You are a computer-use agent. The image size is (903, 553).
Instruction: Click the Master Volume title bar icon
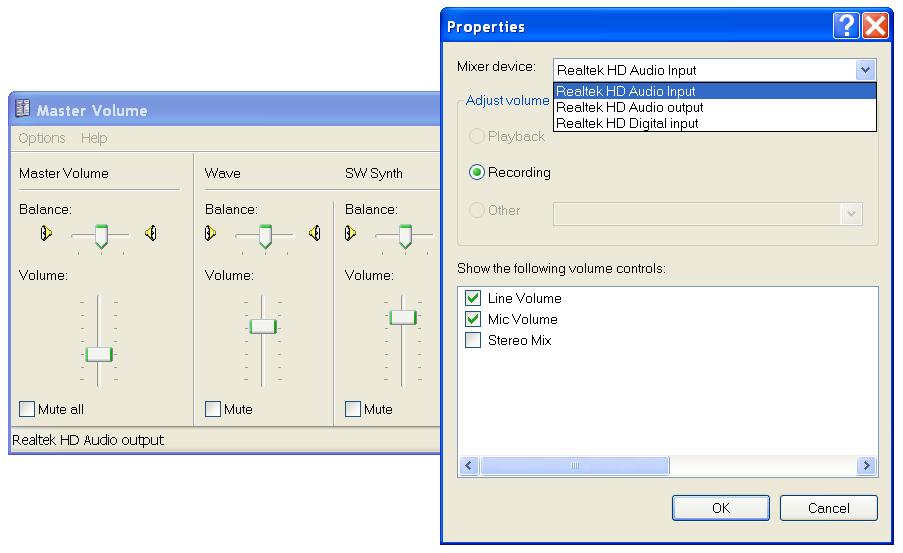pos(22,110)
